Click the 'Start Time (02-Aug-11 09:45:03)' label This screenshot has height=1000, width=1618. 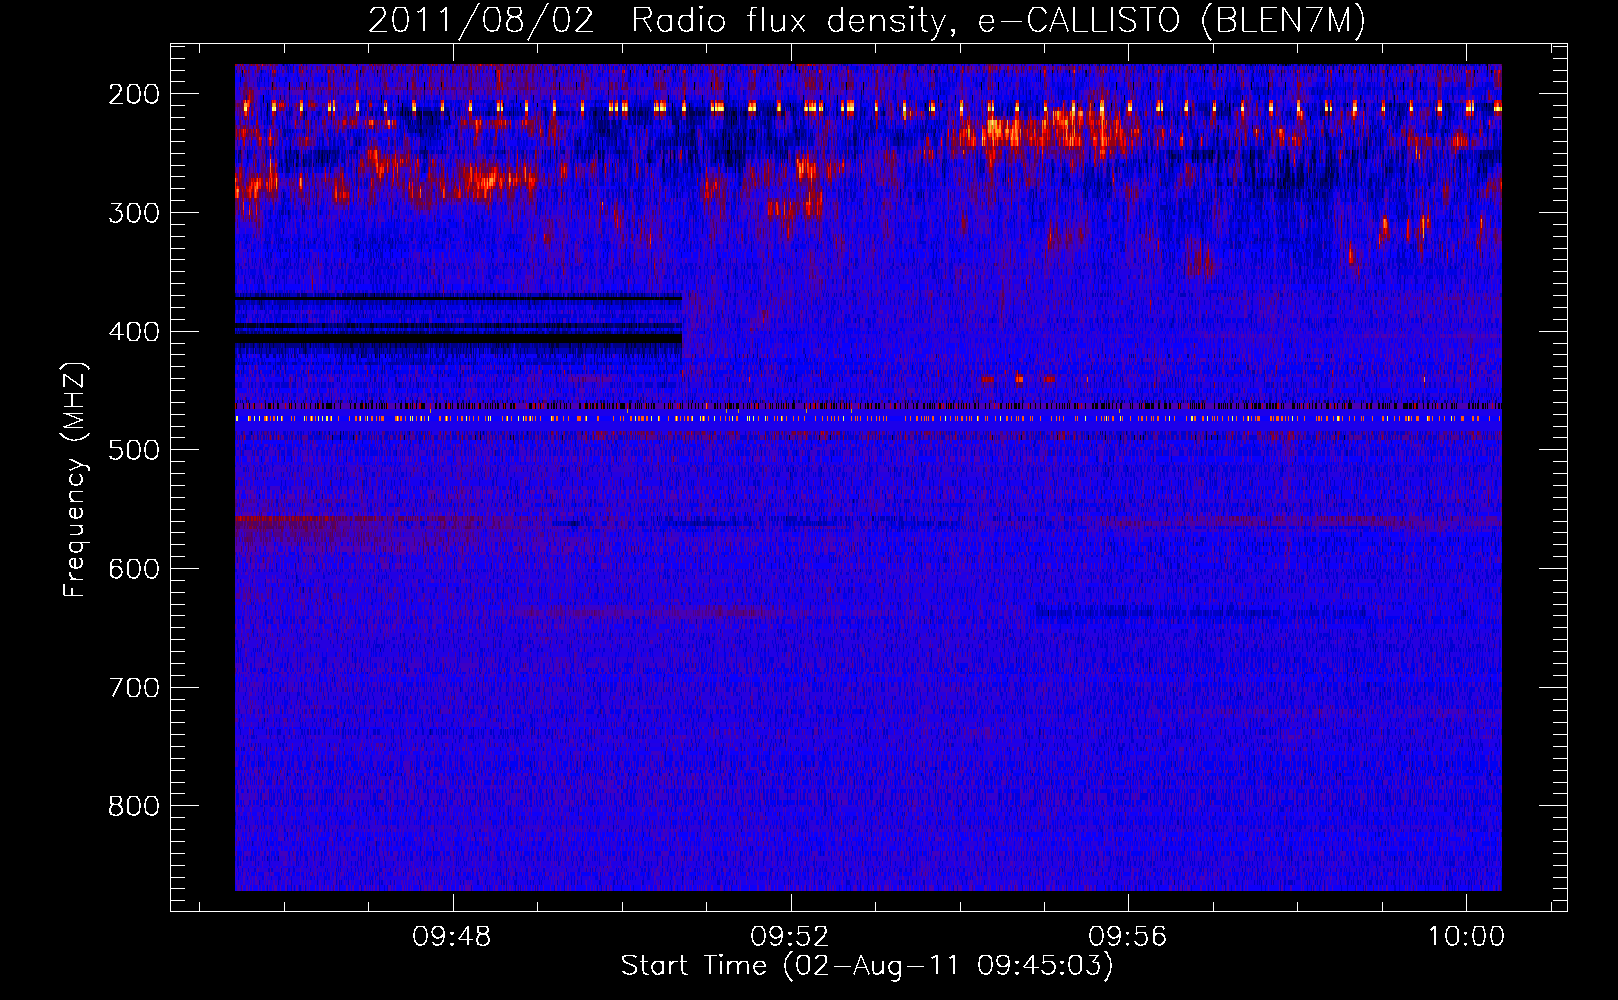pos(867,966)
